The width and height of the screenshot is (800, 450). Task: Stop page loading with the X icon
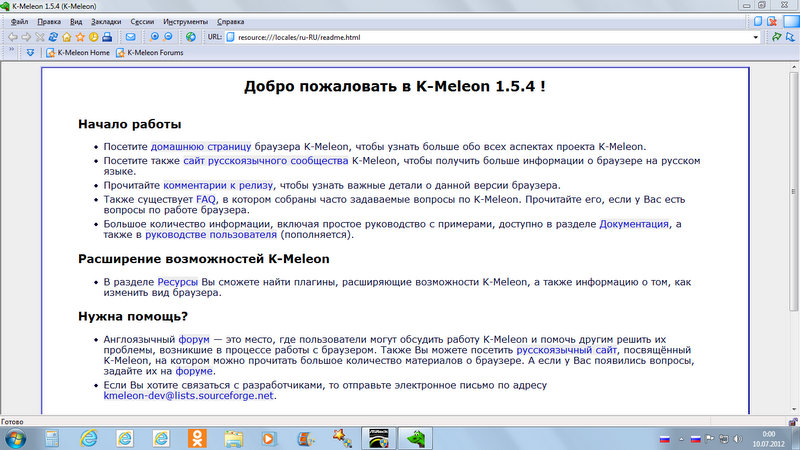pyautogui.click(x=39, y=37)
